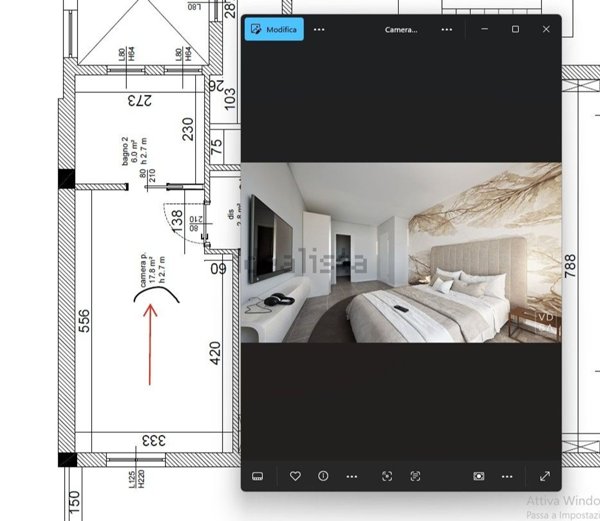
Task: Open the ellipsis menu beside Modifica
Action: coord(319,30)
